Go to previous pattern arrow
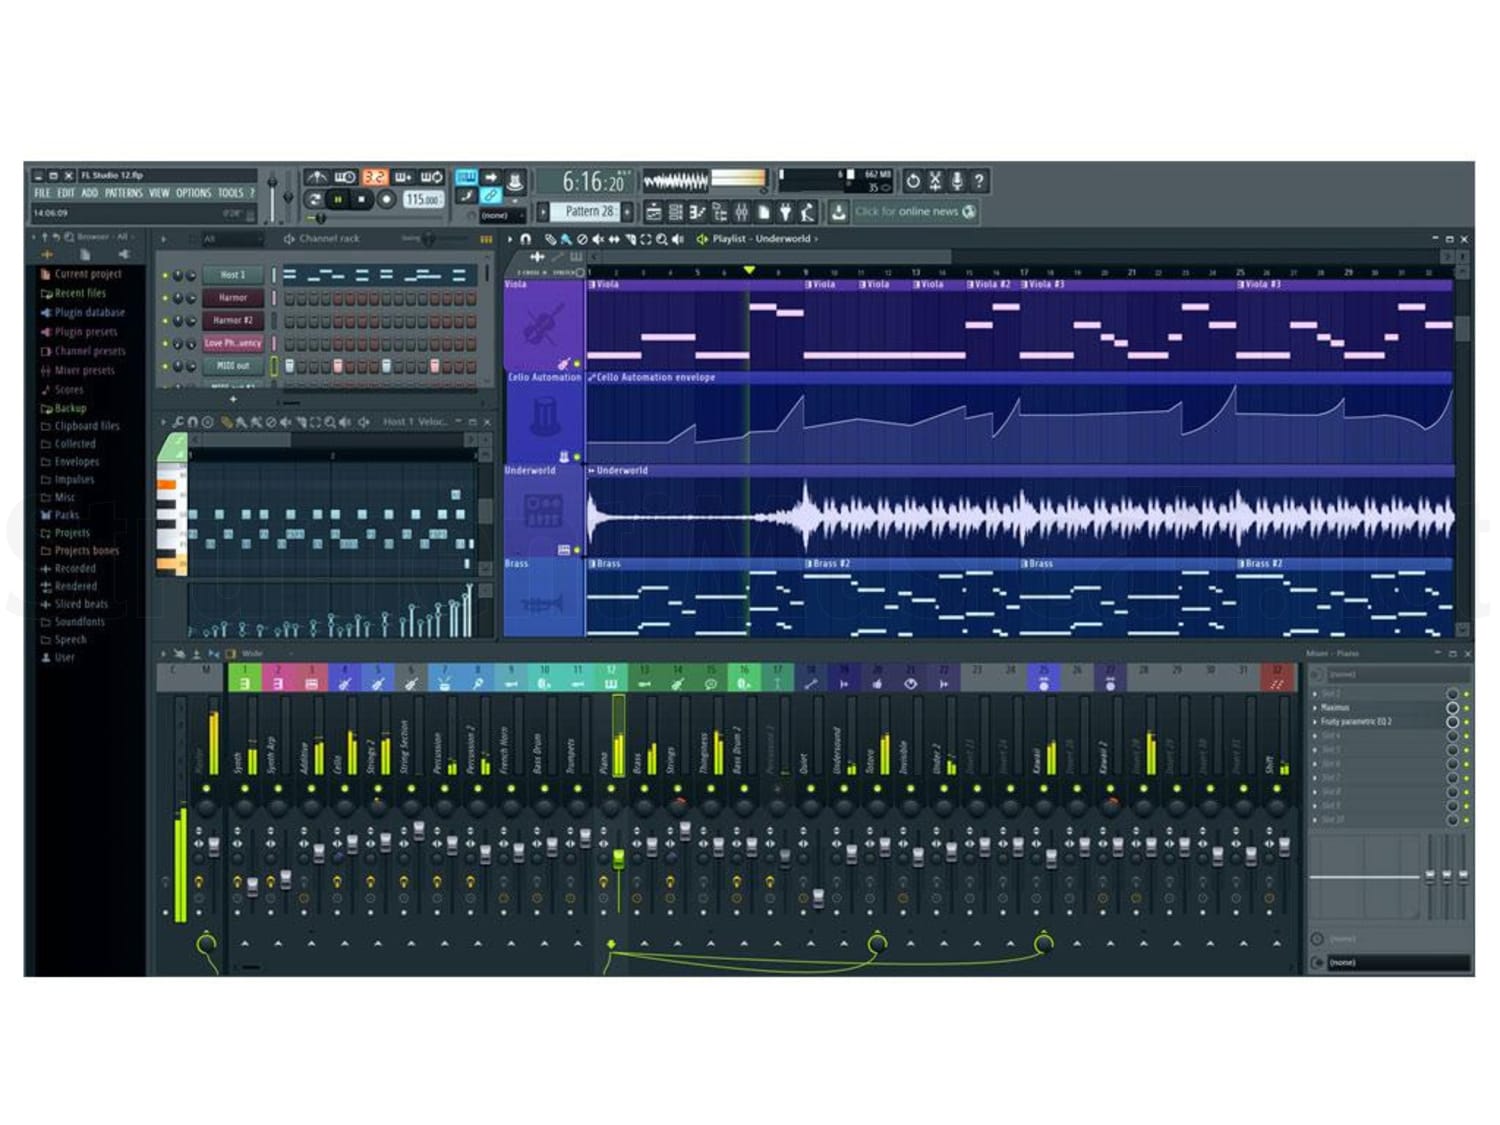 coord(543,212)
